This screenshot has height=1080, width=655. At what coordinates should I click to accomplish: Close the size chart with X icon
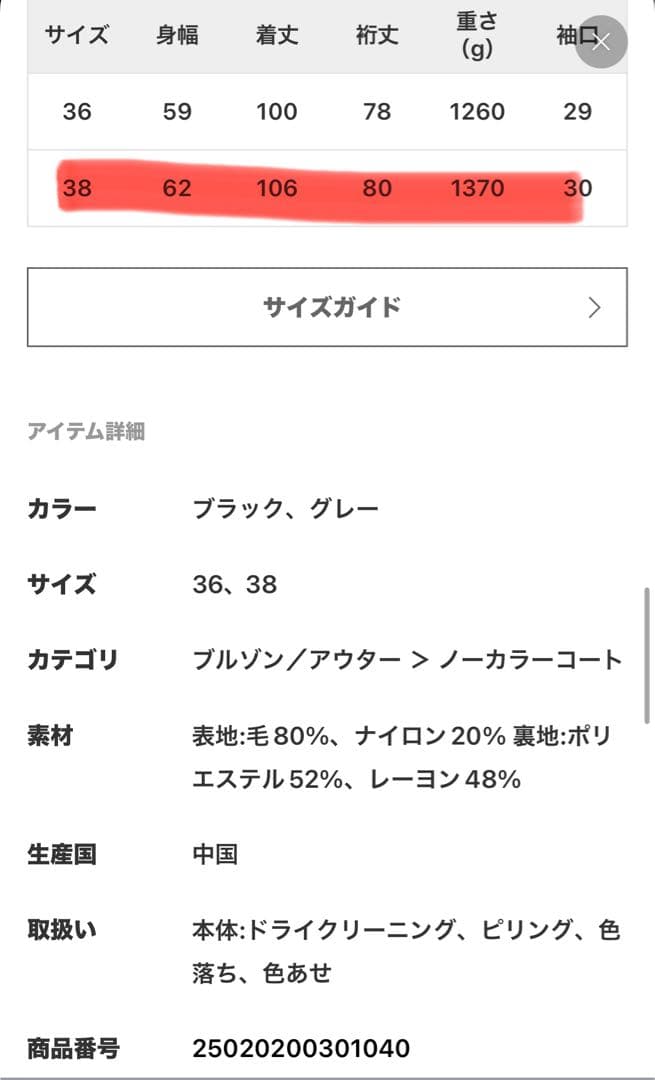pos(601,42)
